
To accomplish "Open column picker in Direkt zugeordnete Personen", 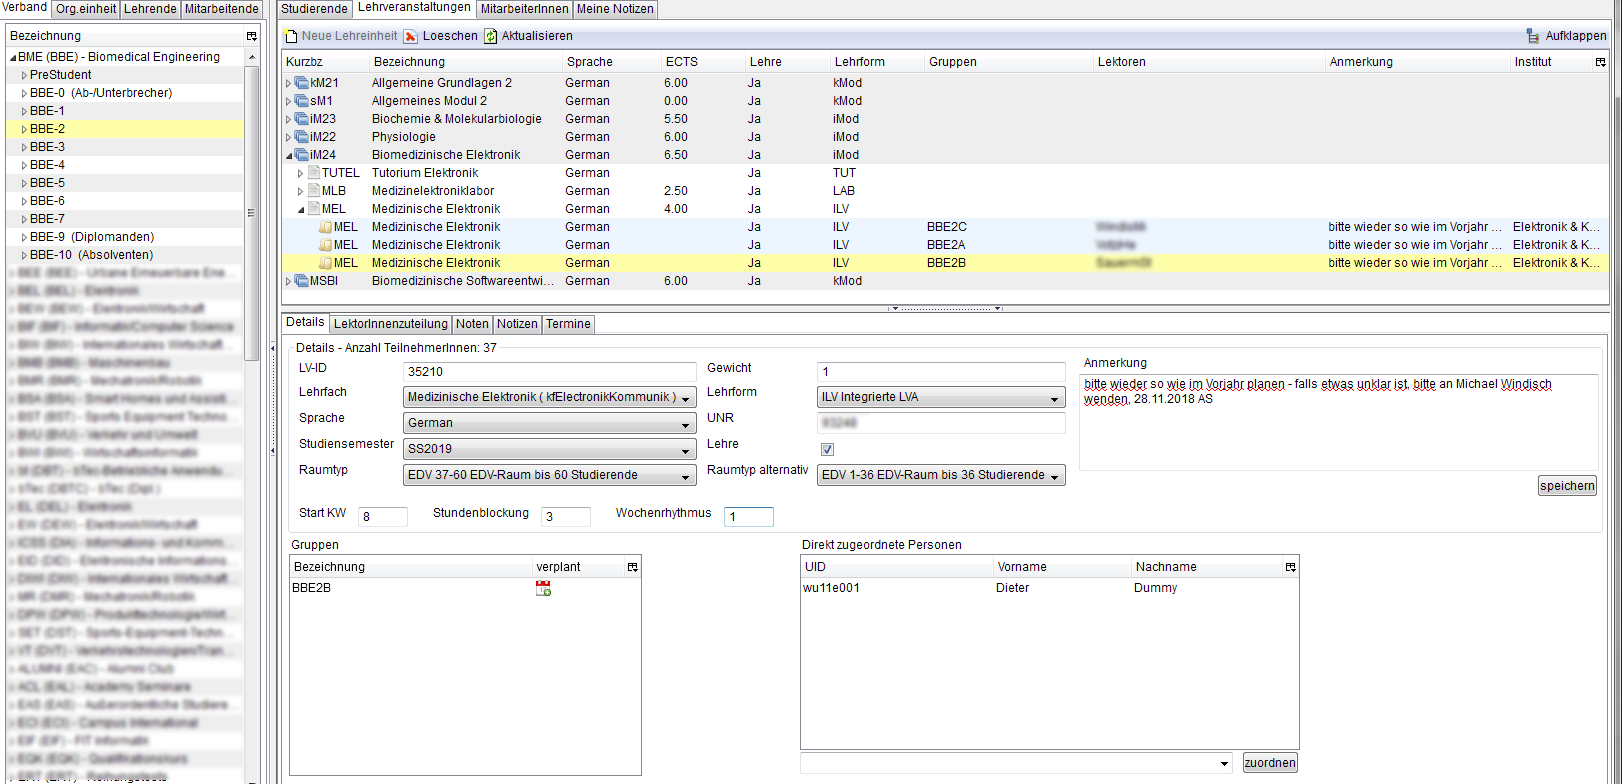I will click(1290, 567).
